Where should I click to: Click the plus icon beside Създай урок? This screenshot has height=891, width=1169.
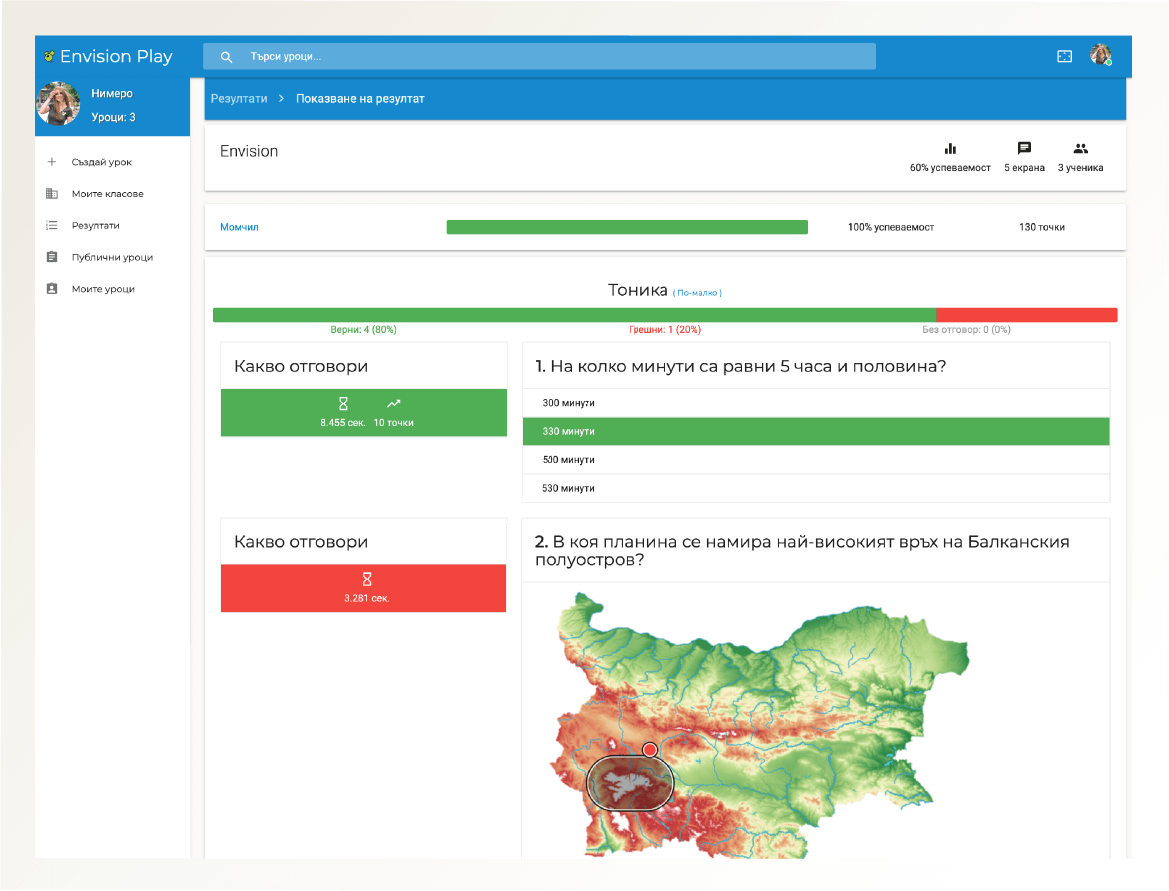[52, 162]
